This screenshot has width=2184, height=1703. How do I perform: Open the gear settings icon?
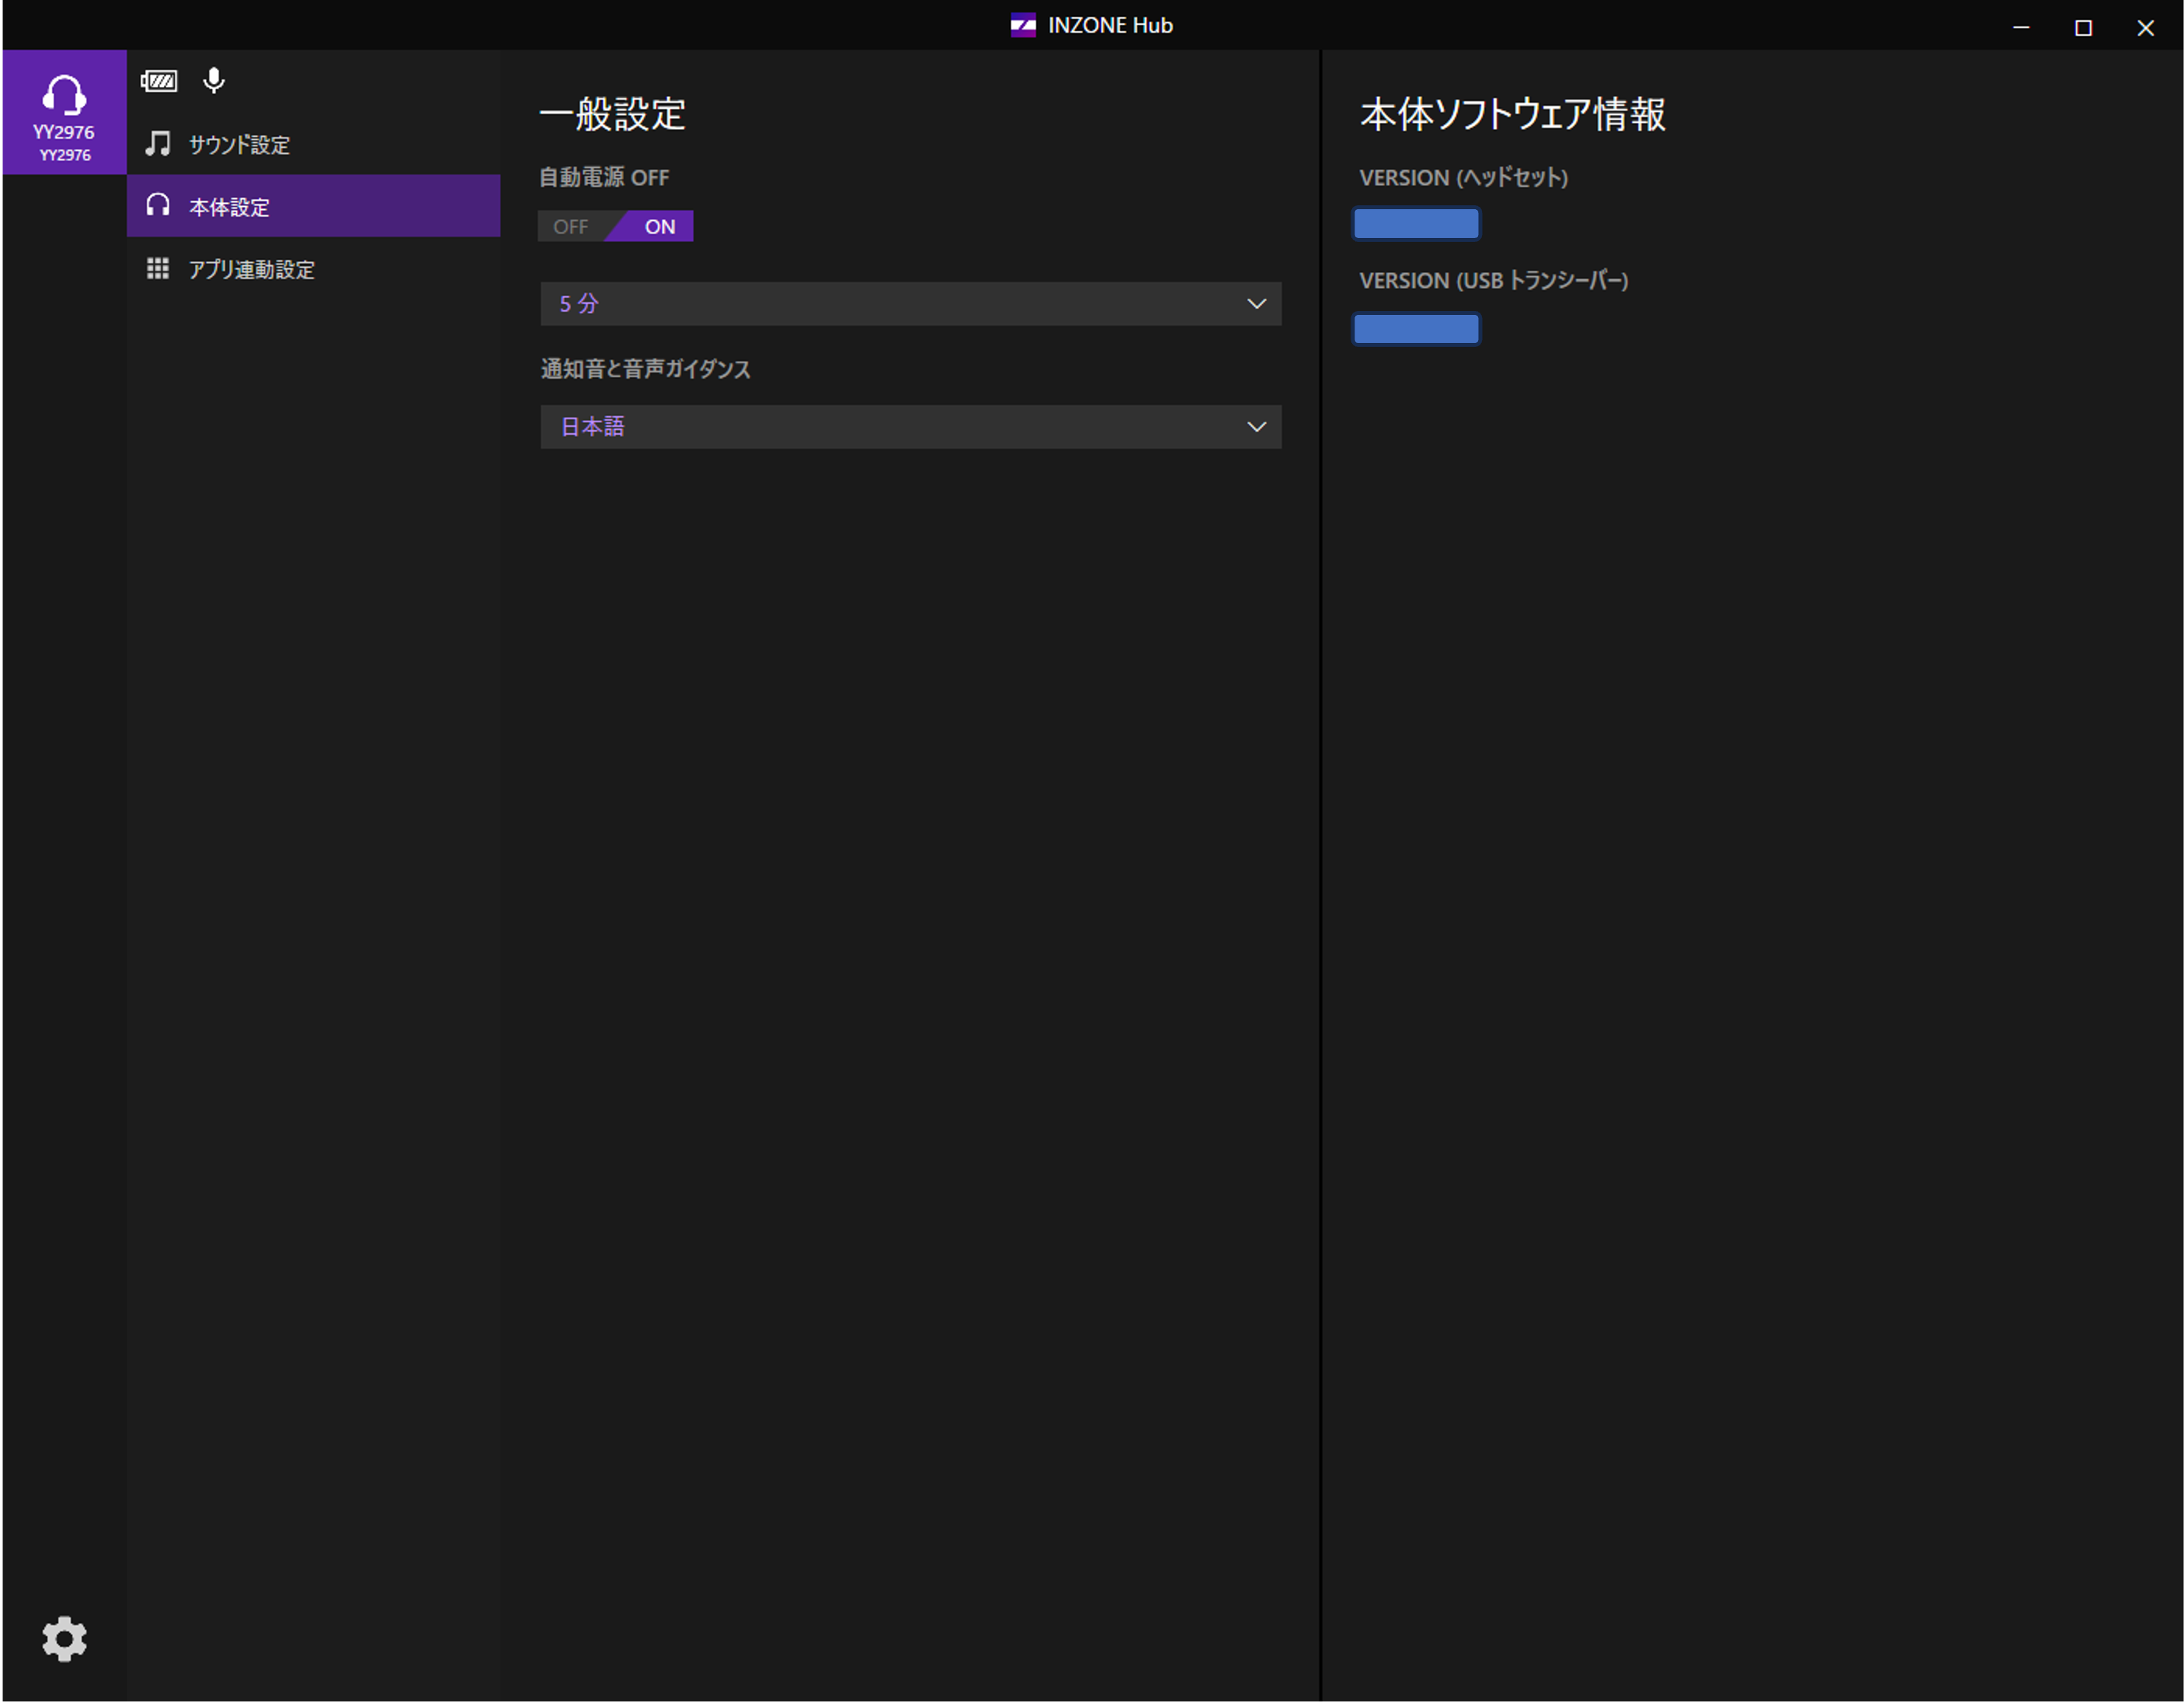tap(64, 1639)
